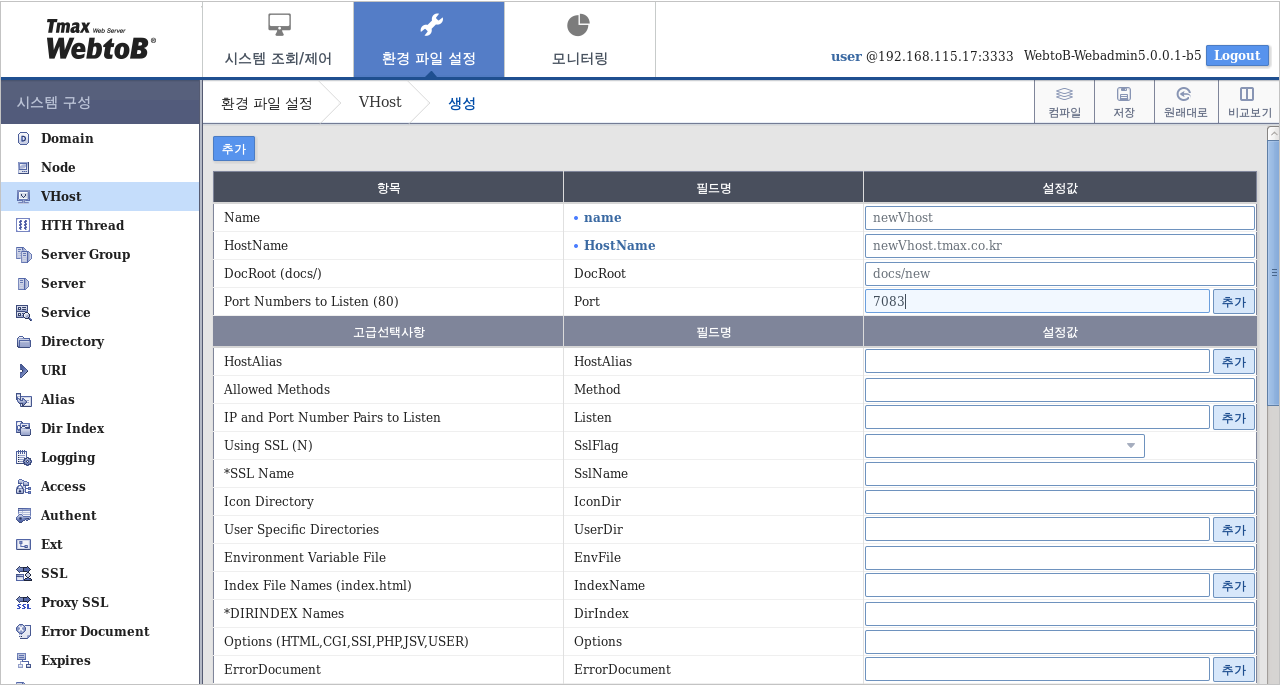Click the IconDir input field
This screenshot has height=690, width=1282.
[x=1059, y=502]
